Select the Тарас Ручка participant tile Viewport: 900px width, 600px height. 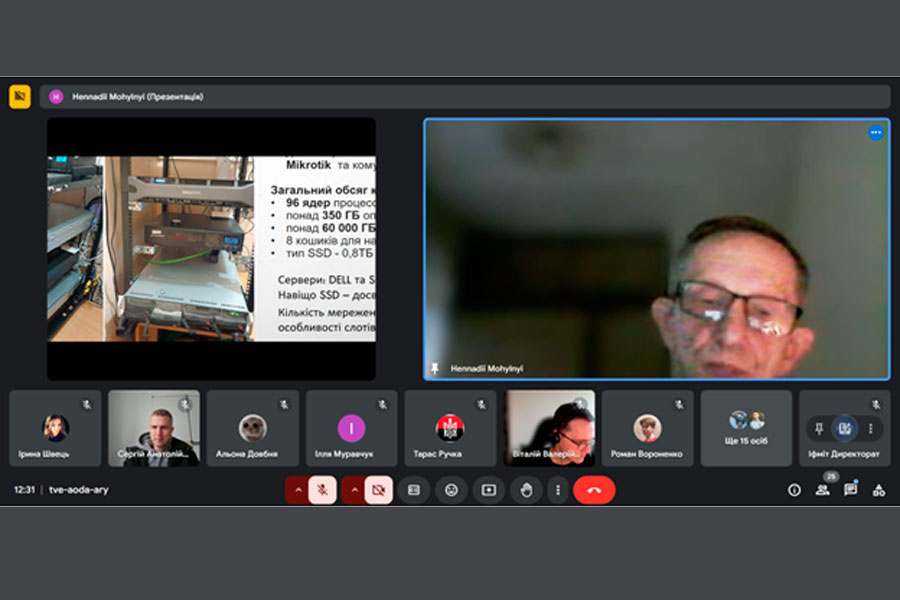click(x=450, y=428)
